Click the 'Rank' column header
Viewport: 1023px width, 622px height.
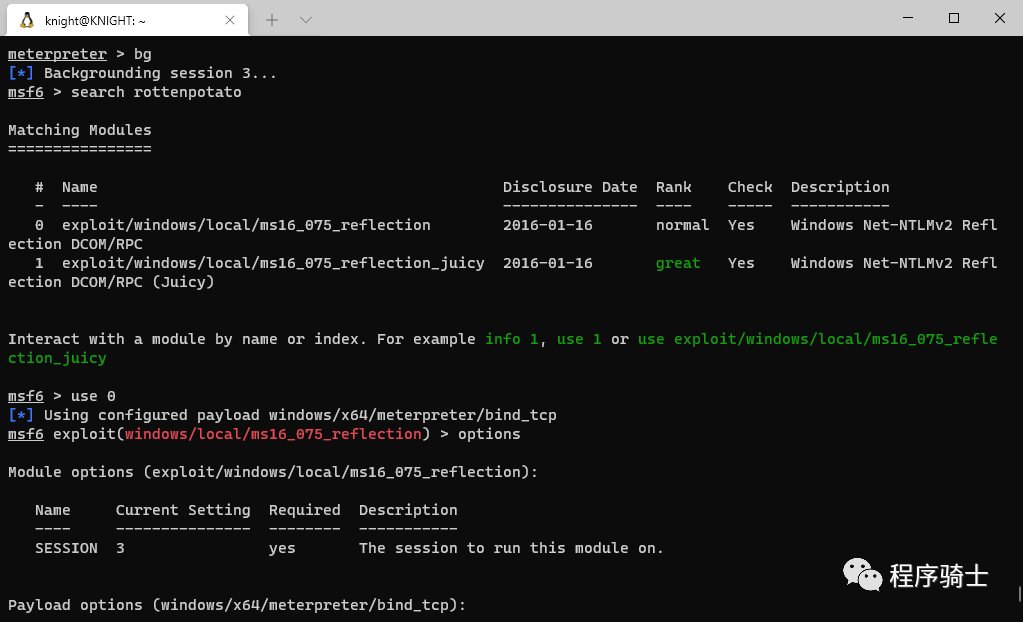tap(673, 187)
